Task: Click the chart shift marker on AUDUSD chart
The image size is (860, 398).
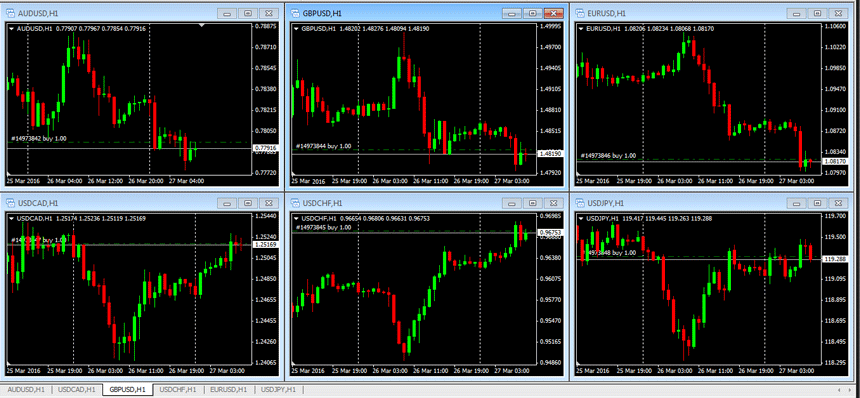Action: [x=202, y=25]
